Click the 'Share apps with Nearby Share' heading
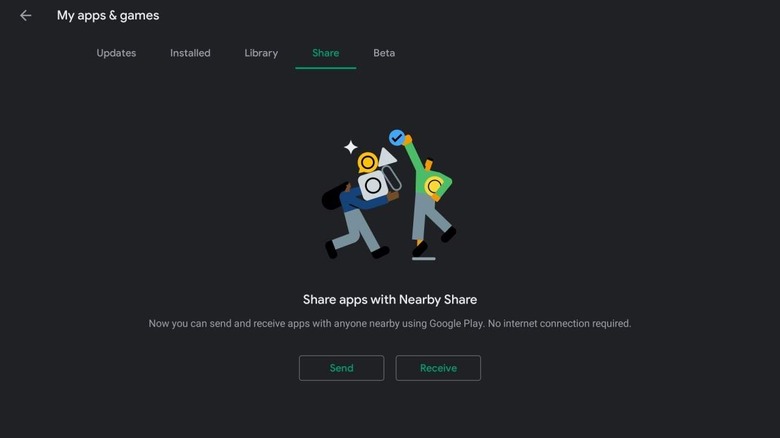The width and height of the screenshot is (780, 438). pos(390,299)
